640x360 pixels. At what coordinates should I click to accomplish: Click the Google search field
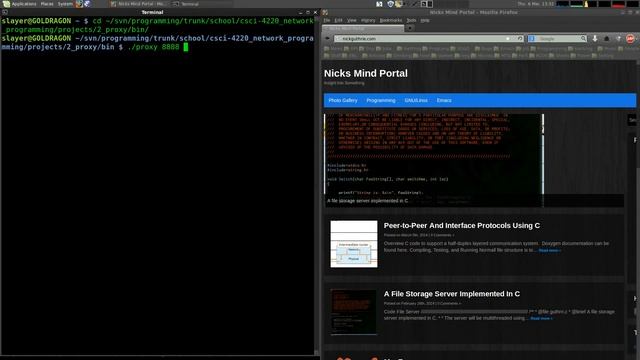pos(558,38)
